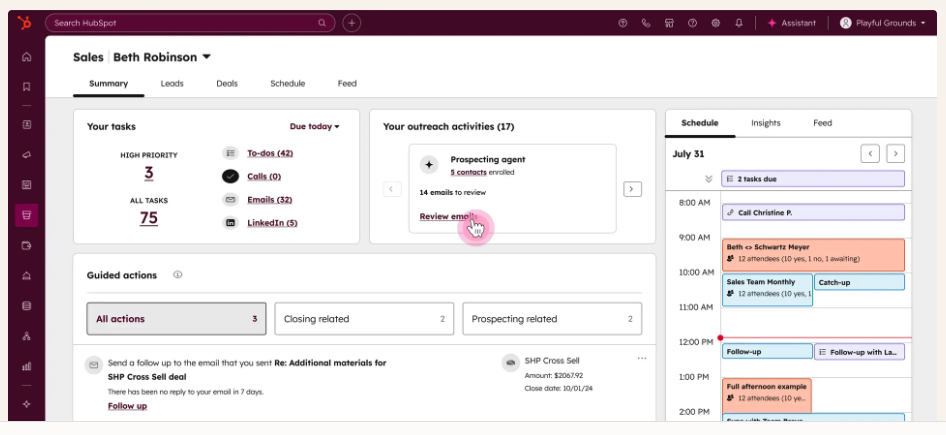Click the Follow up link
This screenshot has width=946, height=435.
[x=127, y=406]
